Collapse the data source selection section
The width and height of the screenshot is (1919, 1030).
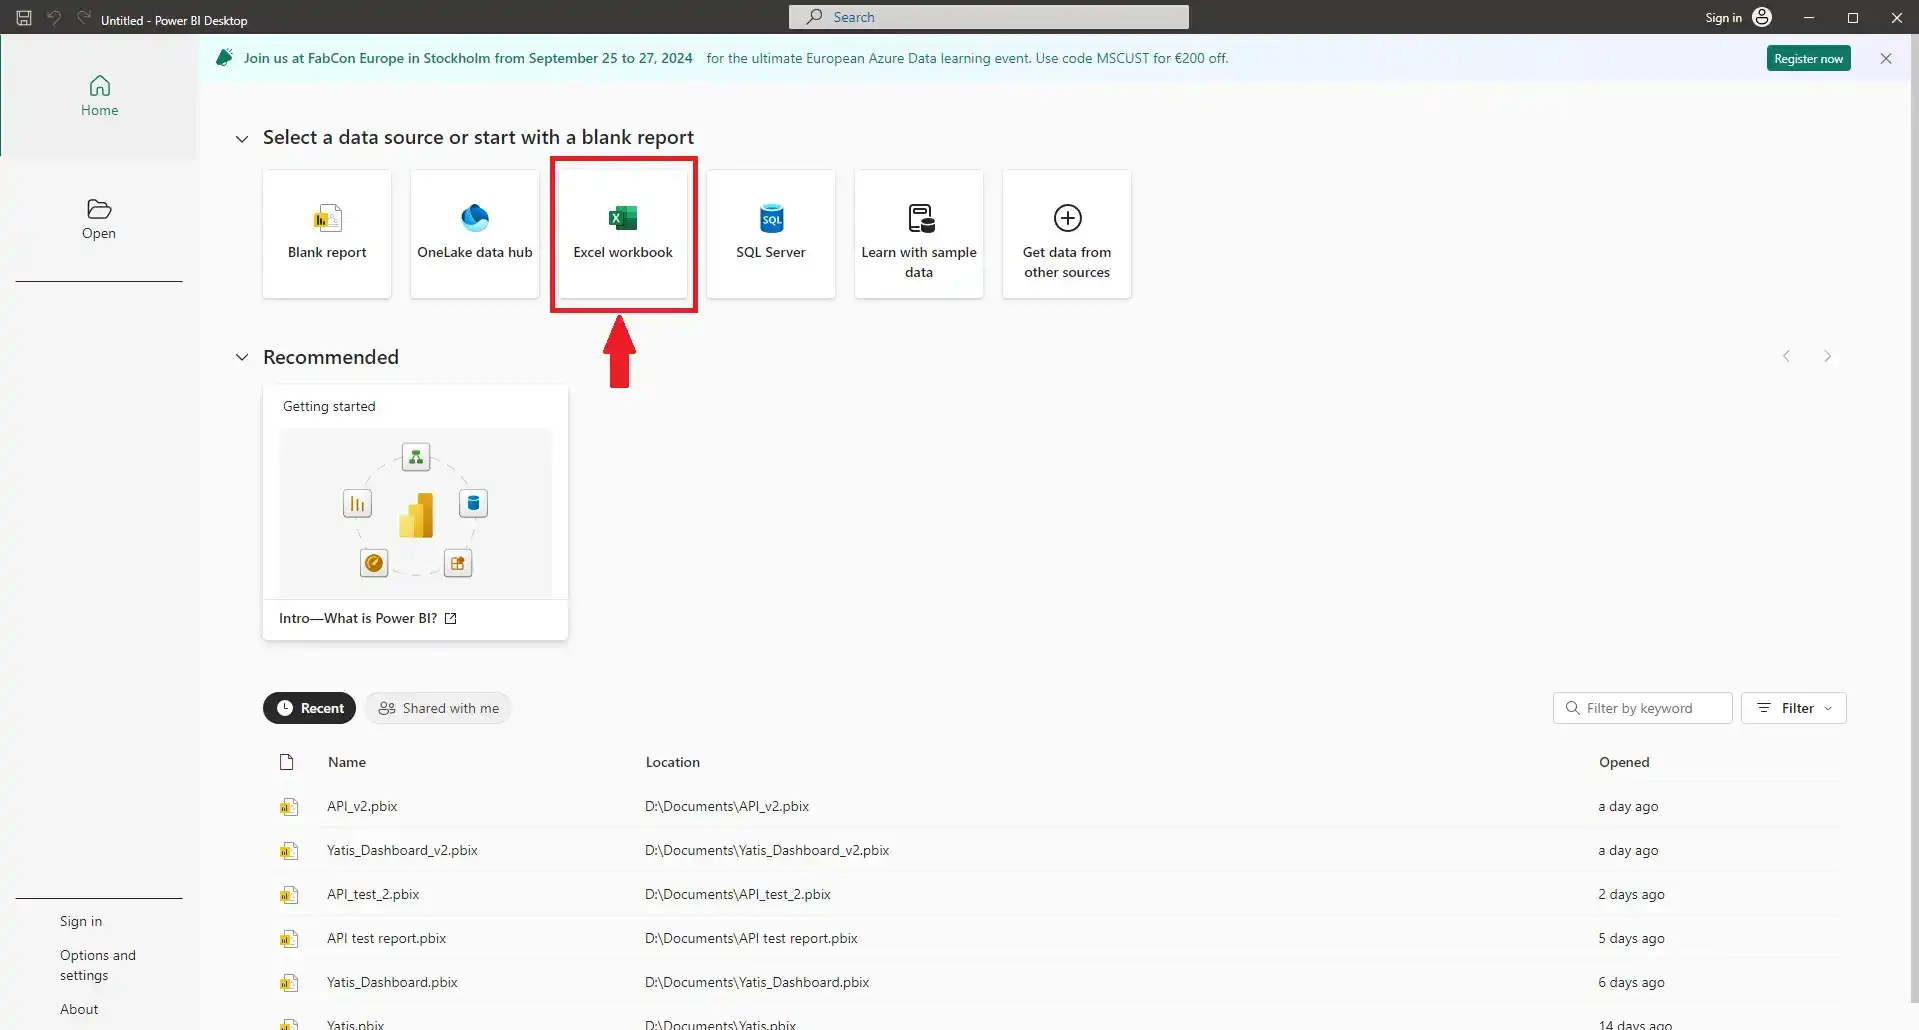[241, 139]
